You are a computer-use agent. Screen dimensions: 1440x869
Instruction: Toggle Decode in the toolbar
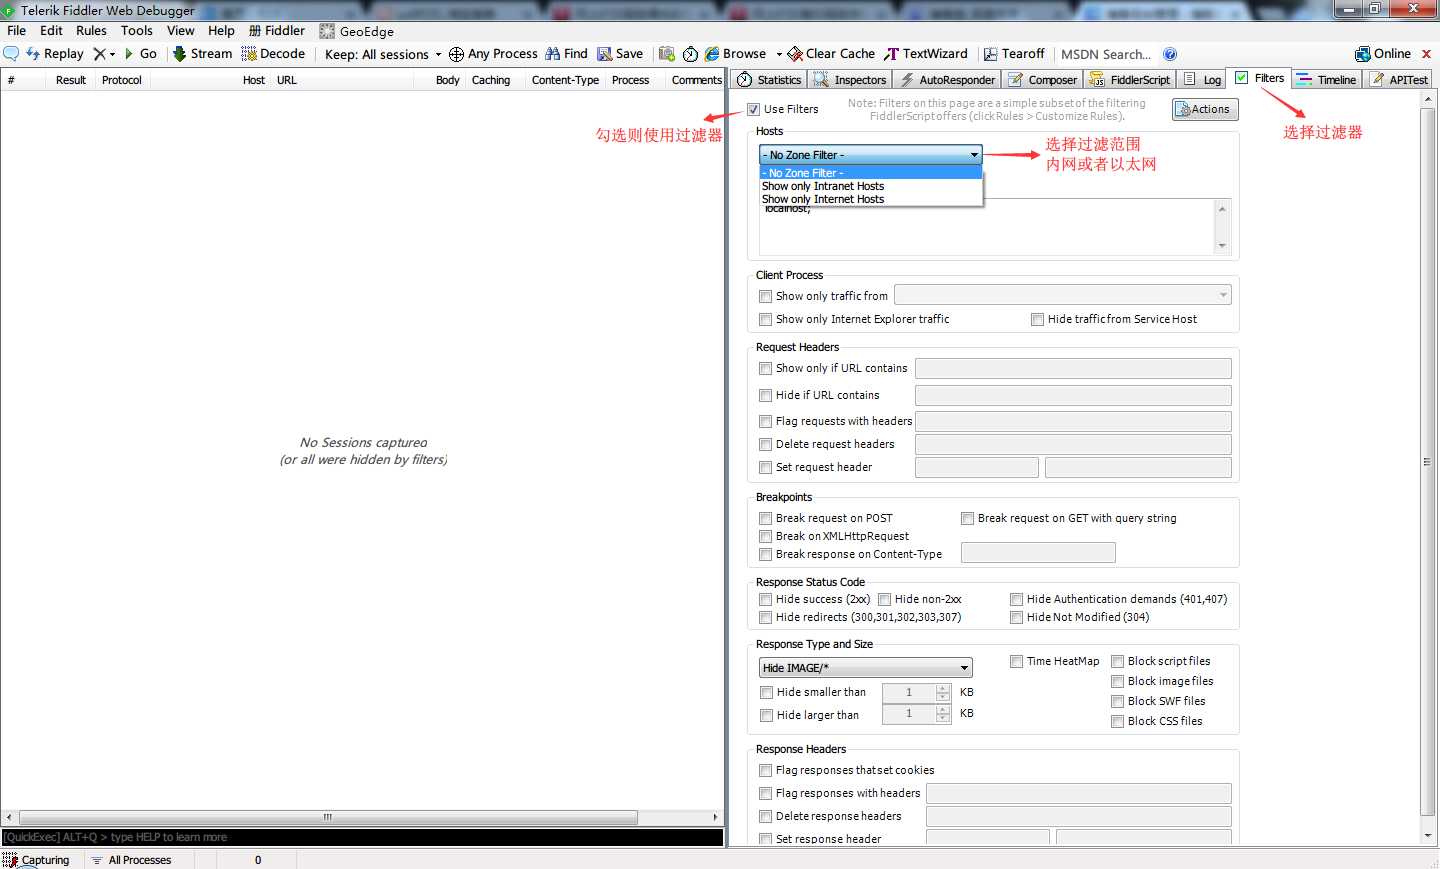(x=273, y=53)
